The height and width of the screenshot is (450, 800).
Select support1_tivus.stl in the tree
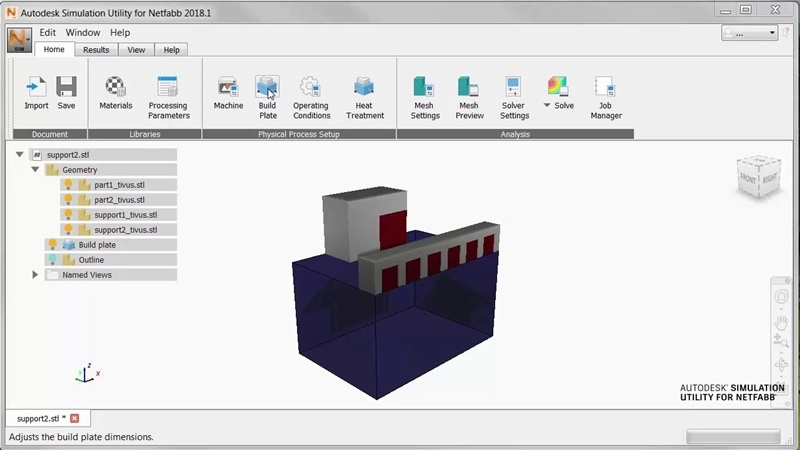tap(126, 215)
